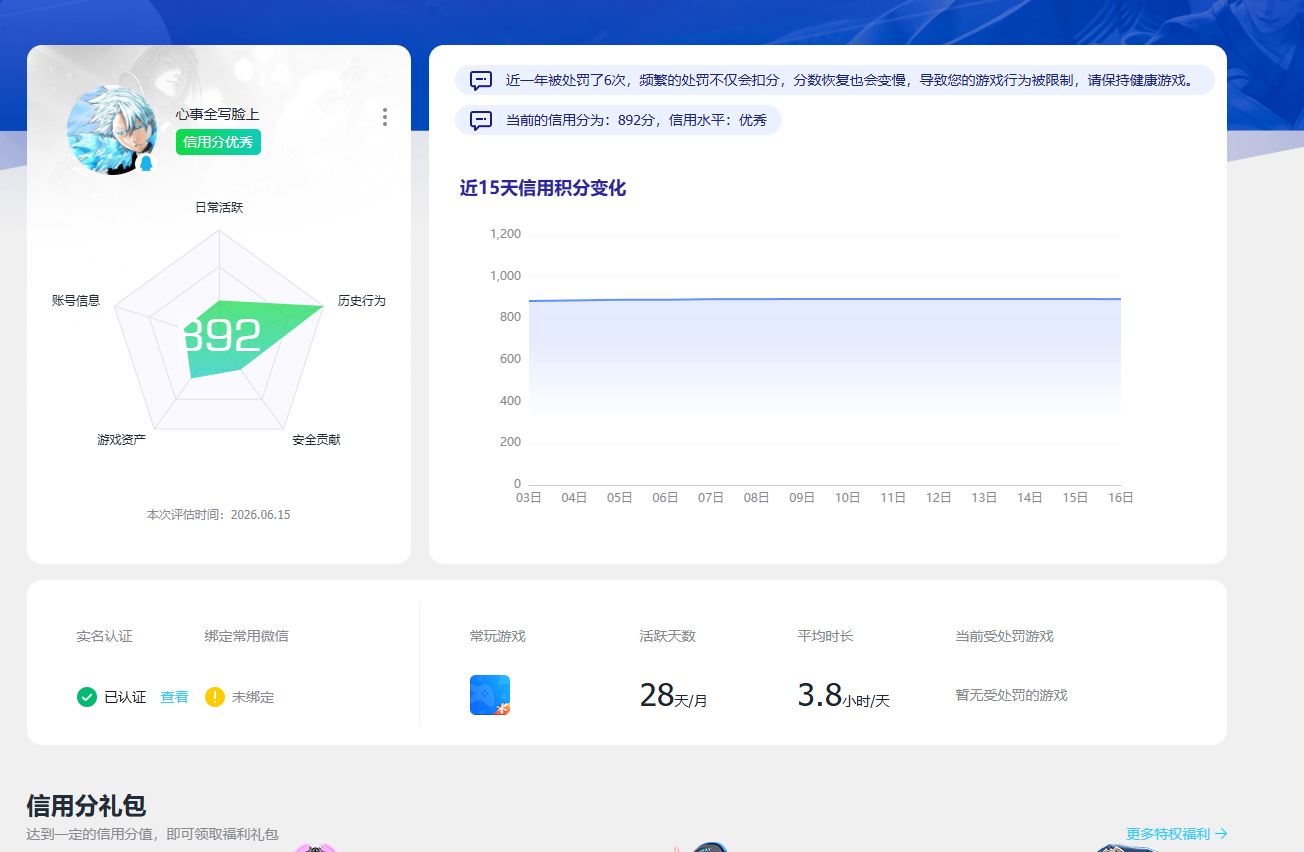Image resolution: width=1304 pixels, height=852 pixels.
Task: Click the chat icon beside current score notice
Action: (481, 120)
